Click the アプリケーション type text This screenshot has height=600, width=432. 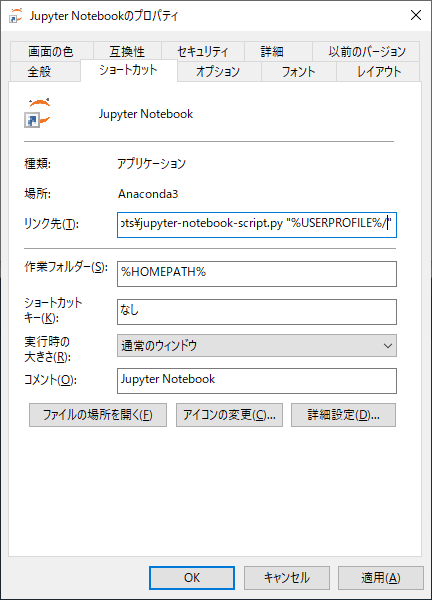coord(152,163)
